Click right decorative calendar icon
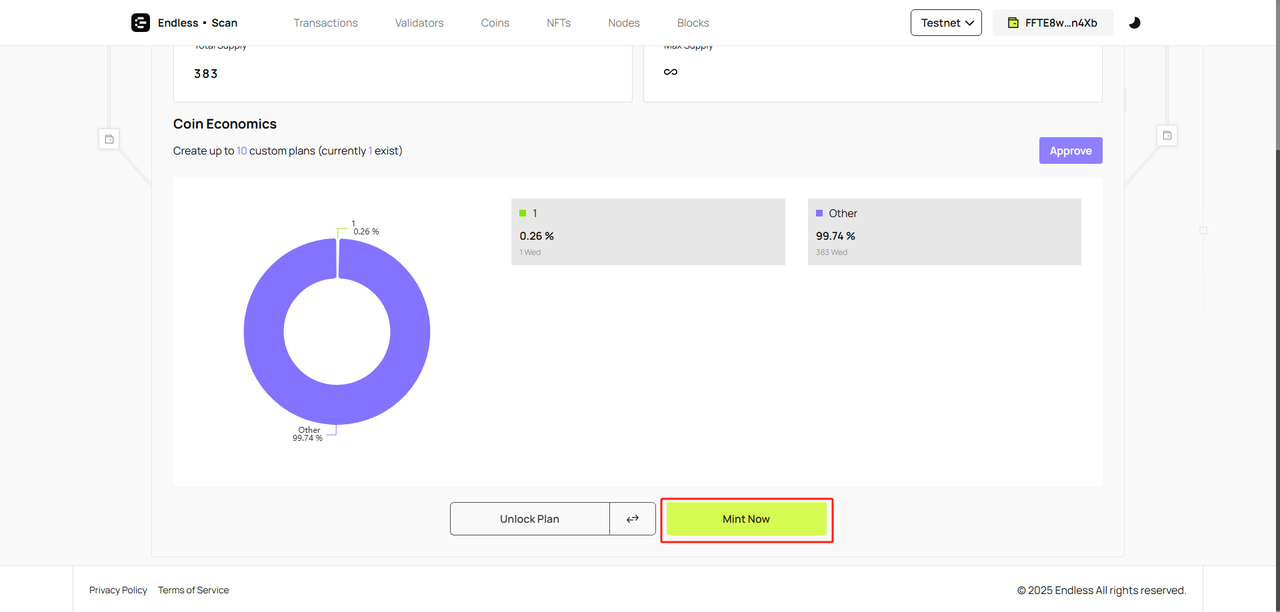 pos(1167,135)
